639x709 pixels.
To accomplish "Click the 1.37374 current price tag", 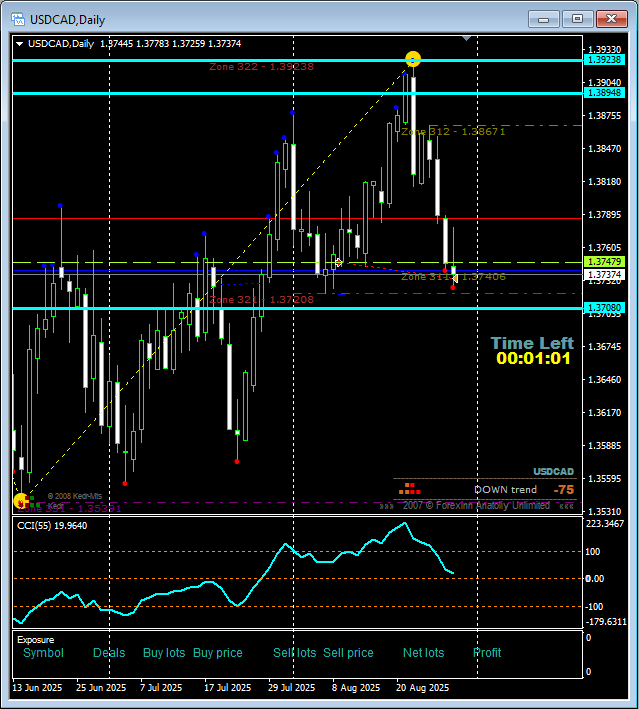I will [604, 274].
